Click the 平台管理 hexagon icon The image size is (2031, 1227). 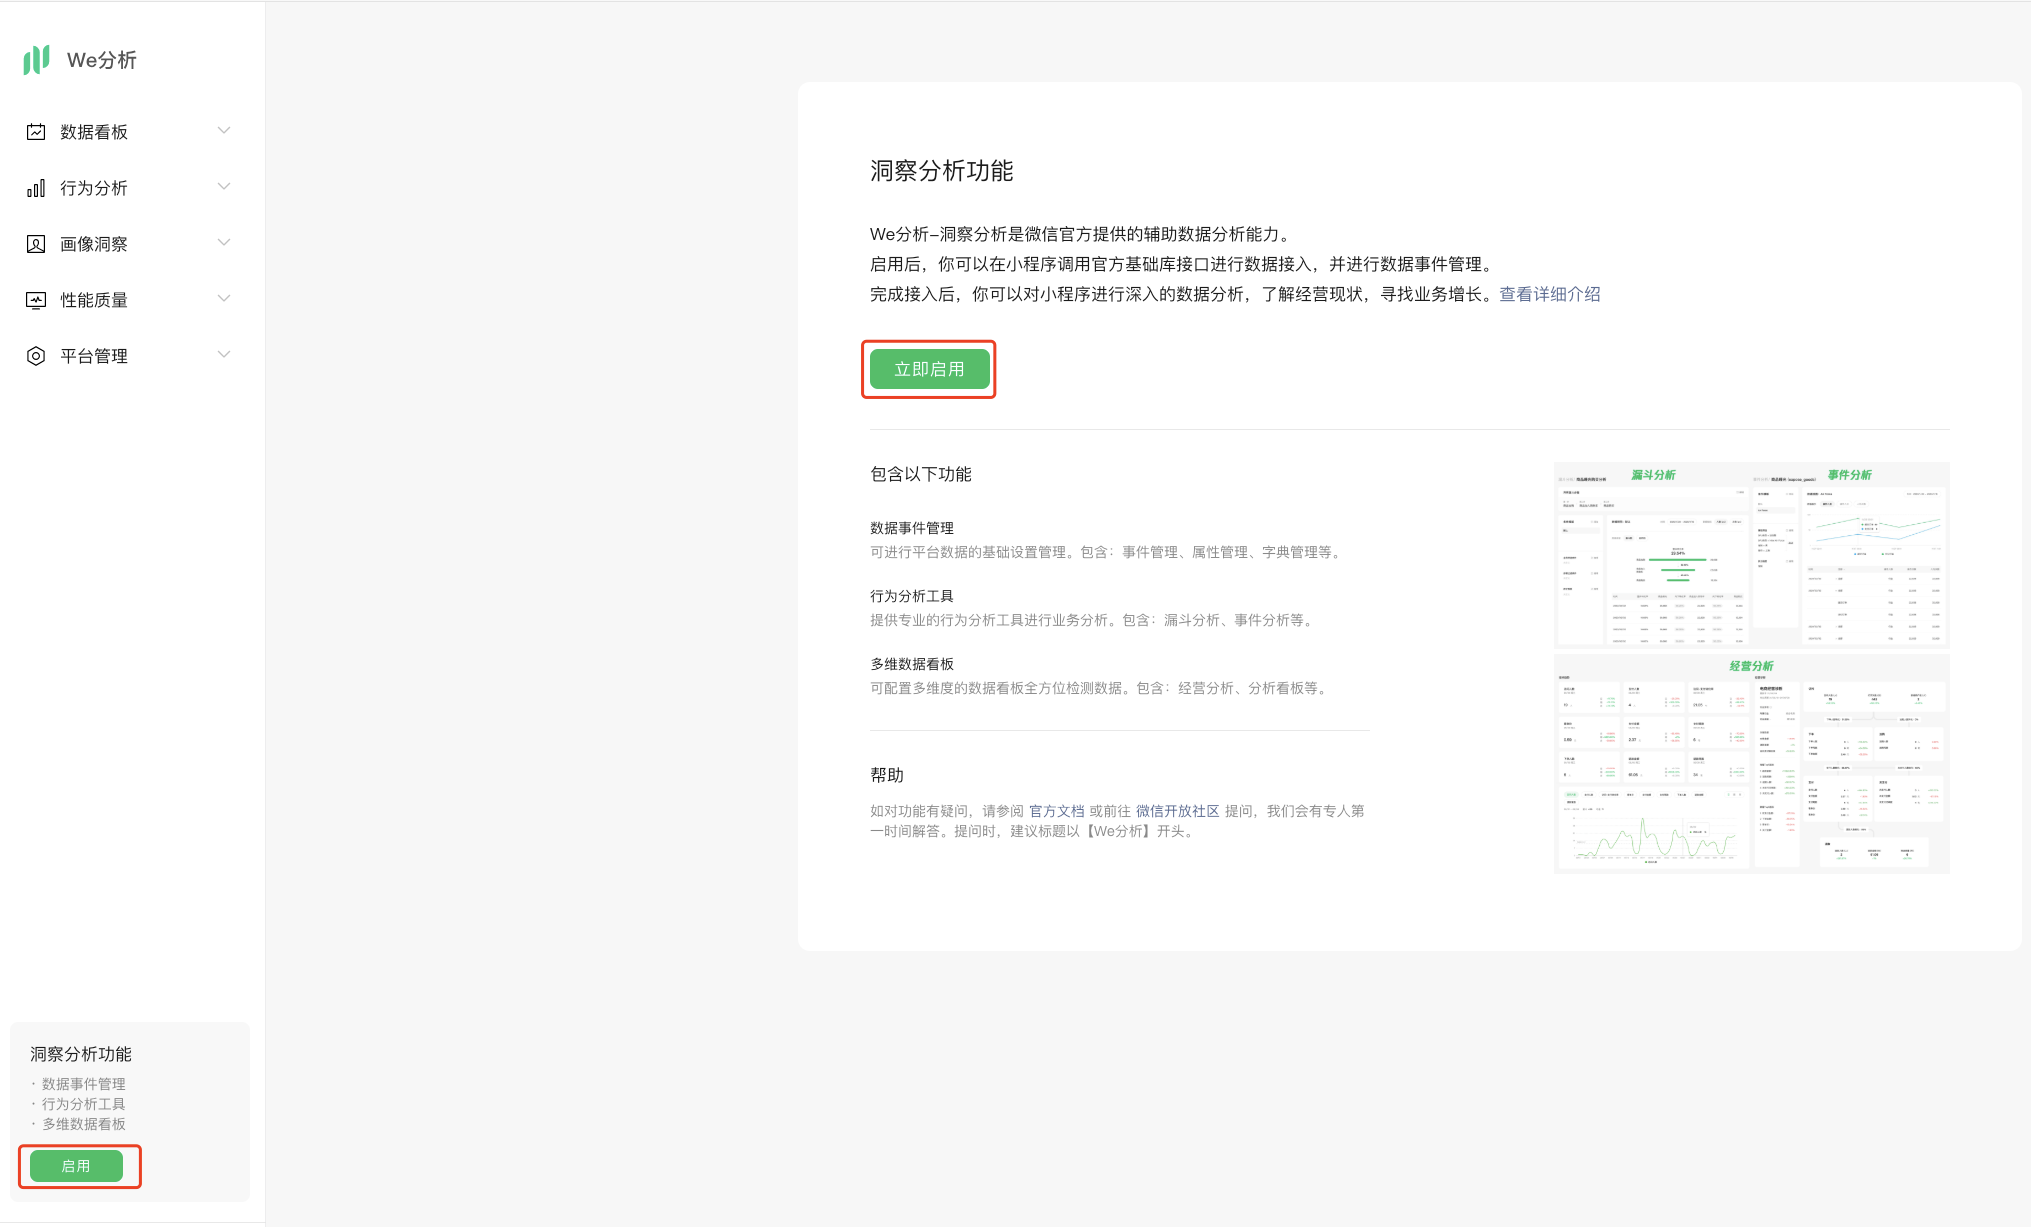(36, 356)
